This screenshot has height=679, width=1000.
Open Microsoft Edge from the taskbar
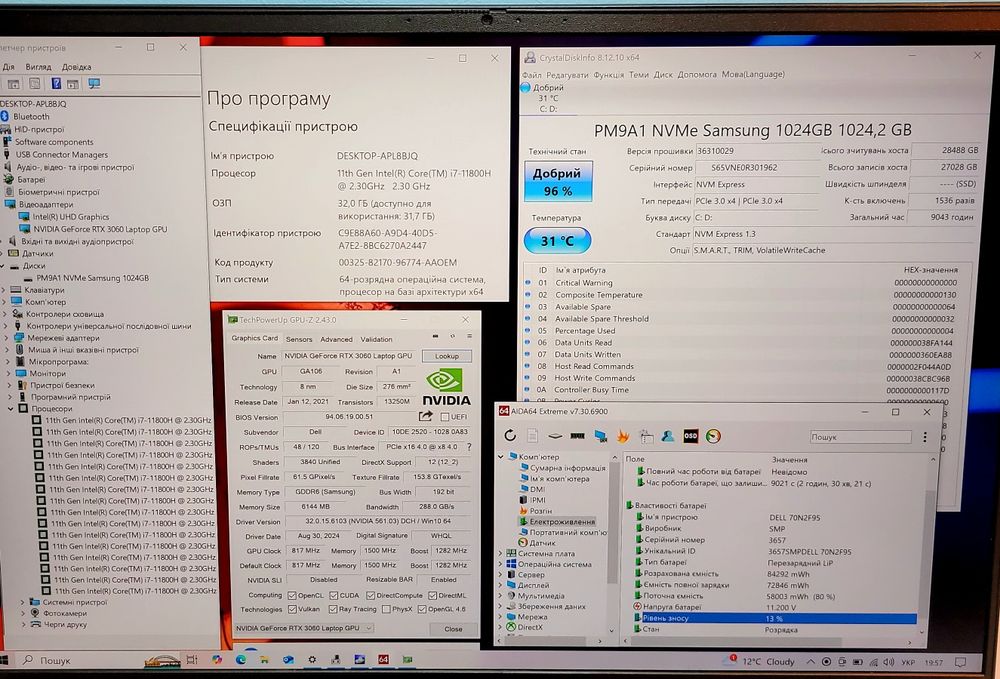[240, 660]
